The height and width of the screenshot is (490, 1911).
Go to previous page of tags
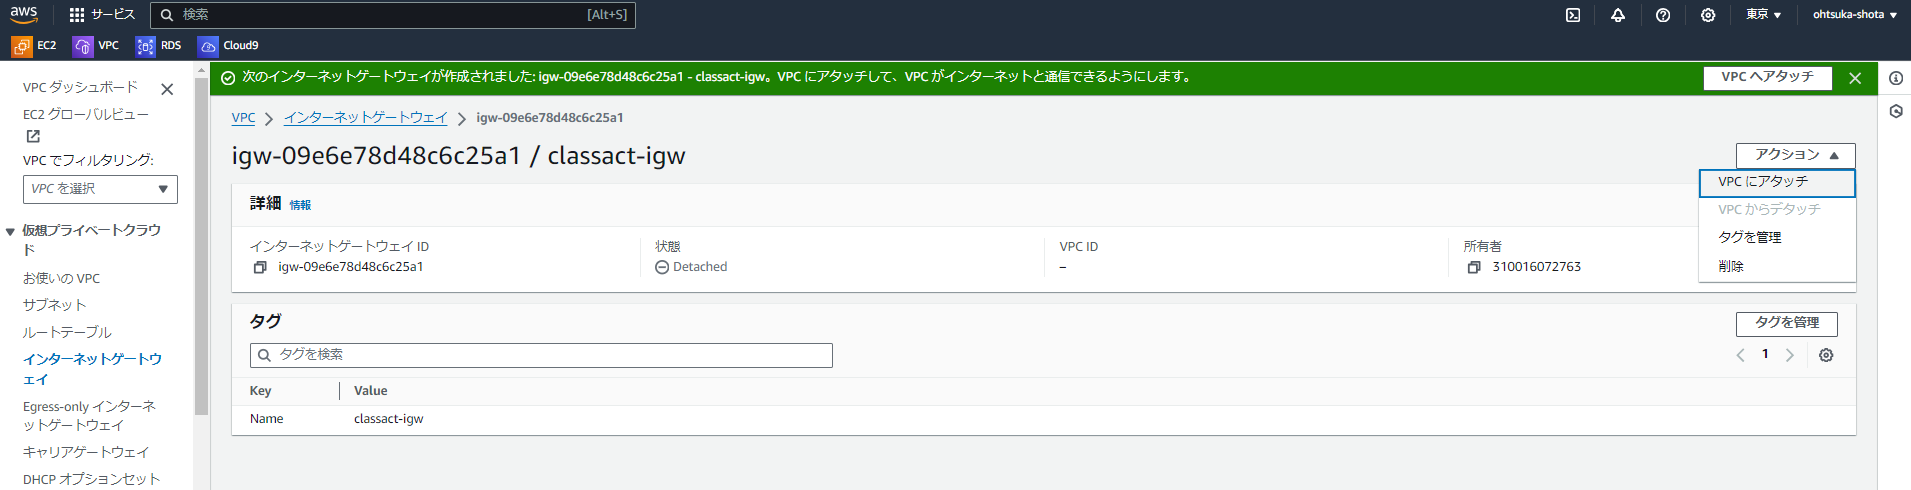tap(1740, 355)
